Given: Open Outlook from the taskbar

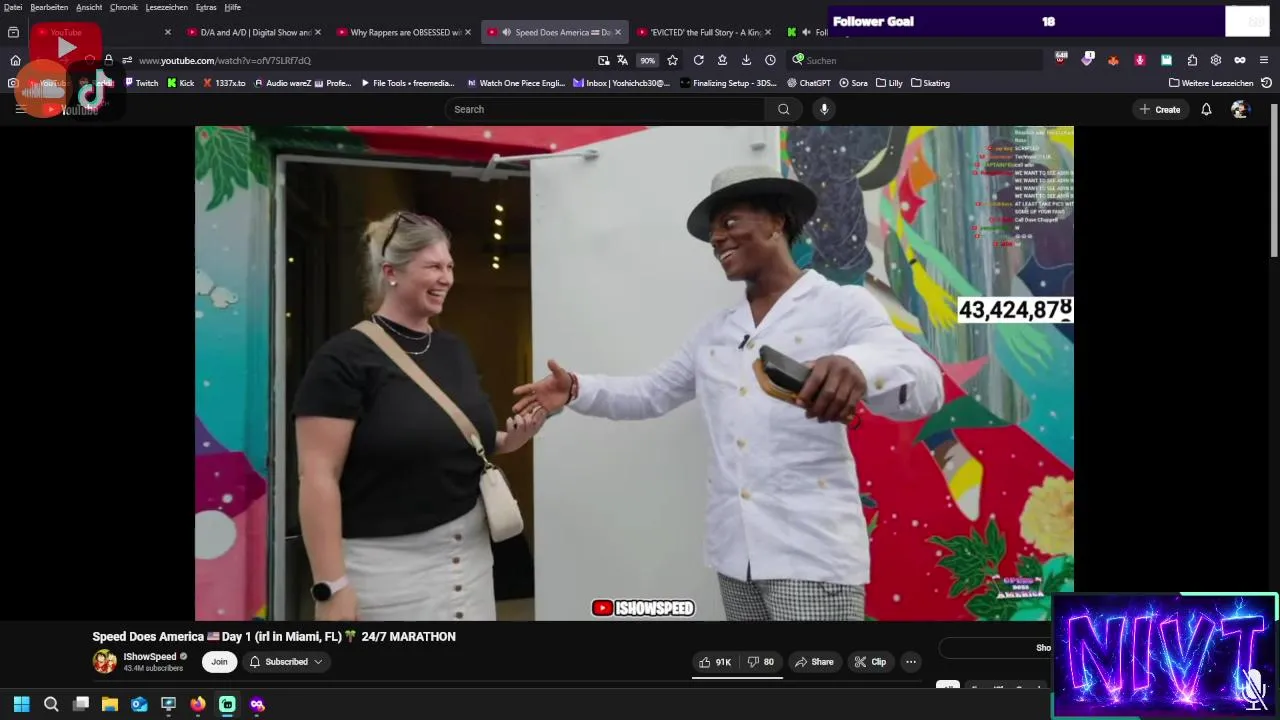Looking at the screenshot, I should [139, 704].
